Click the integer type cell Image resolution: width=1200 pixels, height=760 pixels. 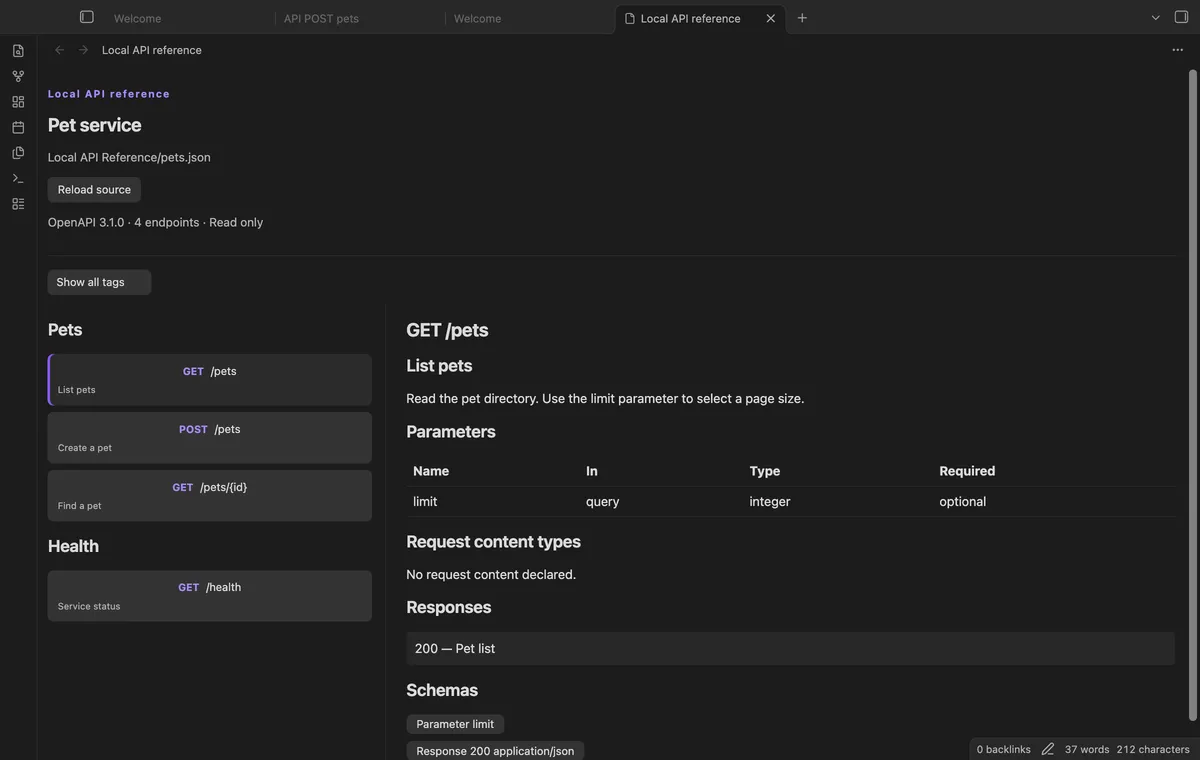coord(770,502)
